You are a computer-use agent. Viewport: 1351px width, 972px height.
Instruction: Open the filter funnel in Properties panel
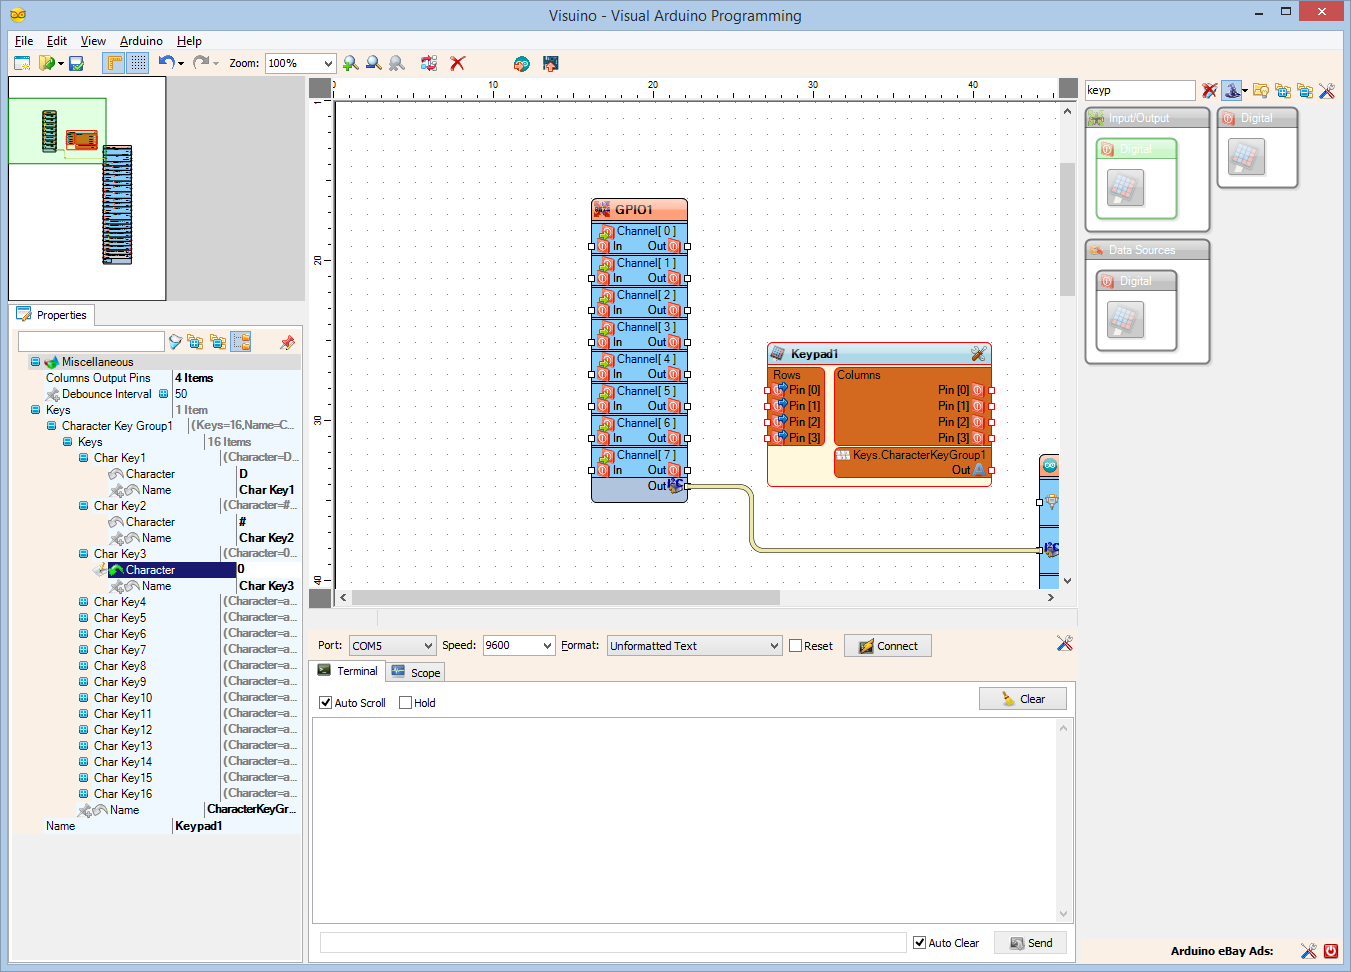pos(175,341)
